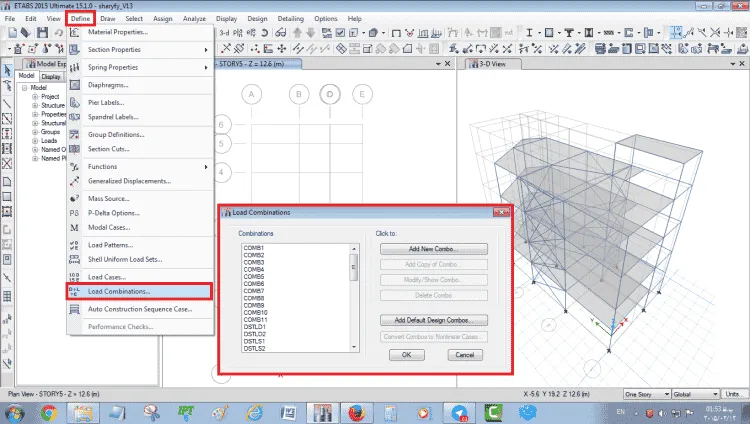750x424 pixels.
Task: Click the New Model toolbar icon
Action: tap(12, 33)
